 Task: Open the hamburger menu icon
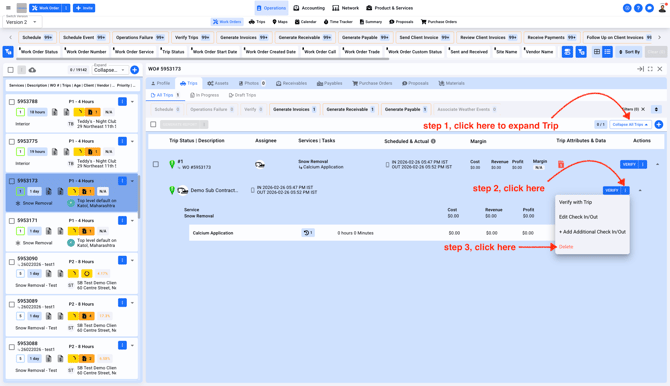tap(8, 8)
